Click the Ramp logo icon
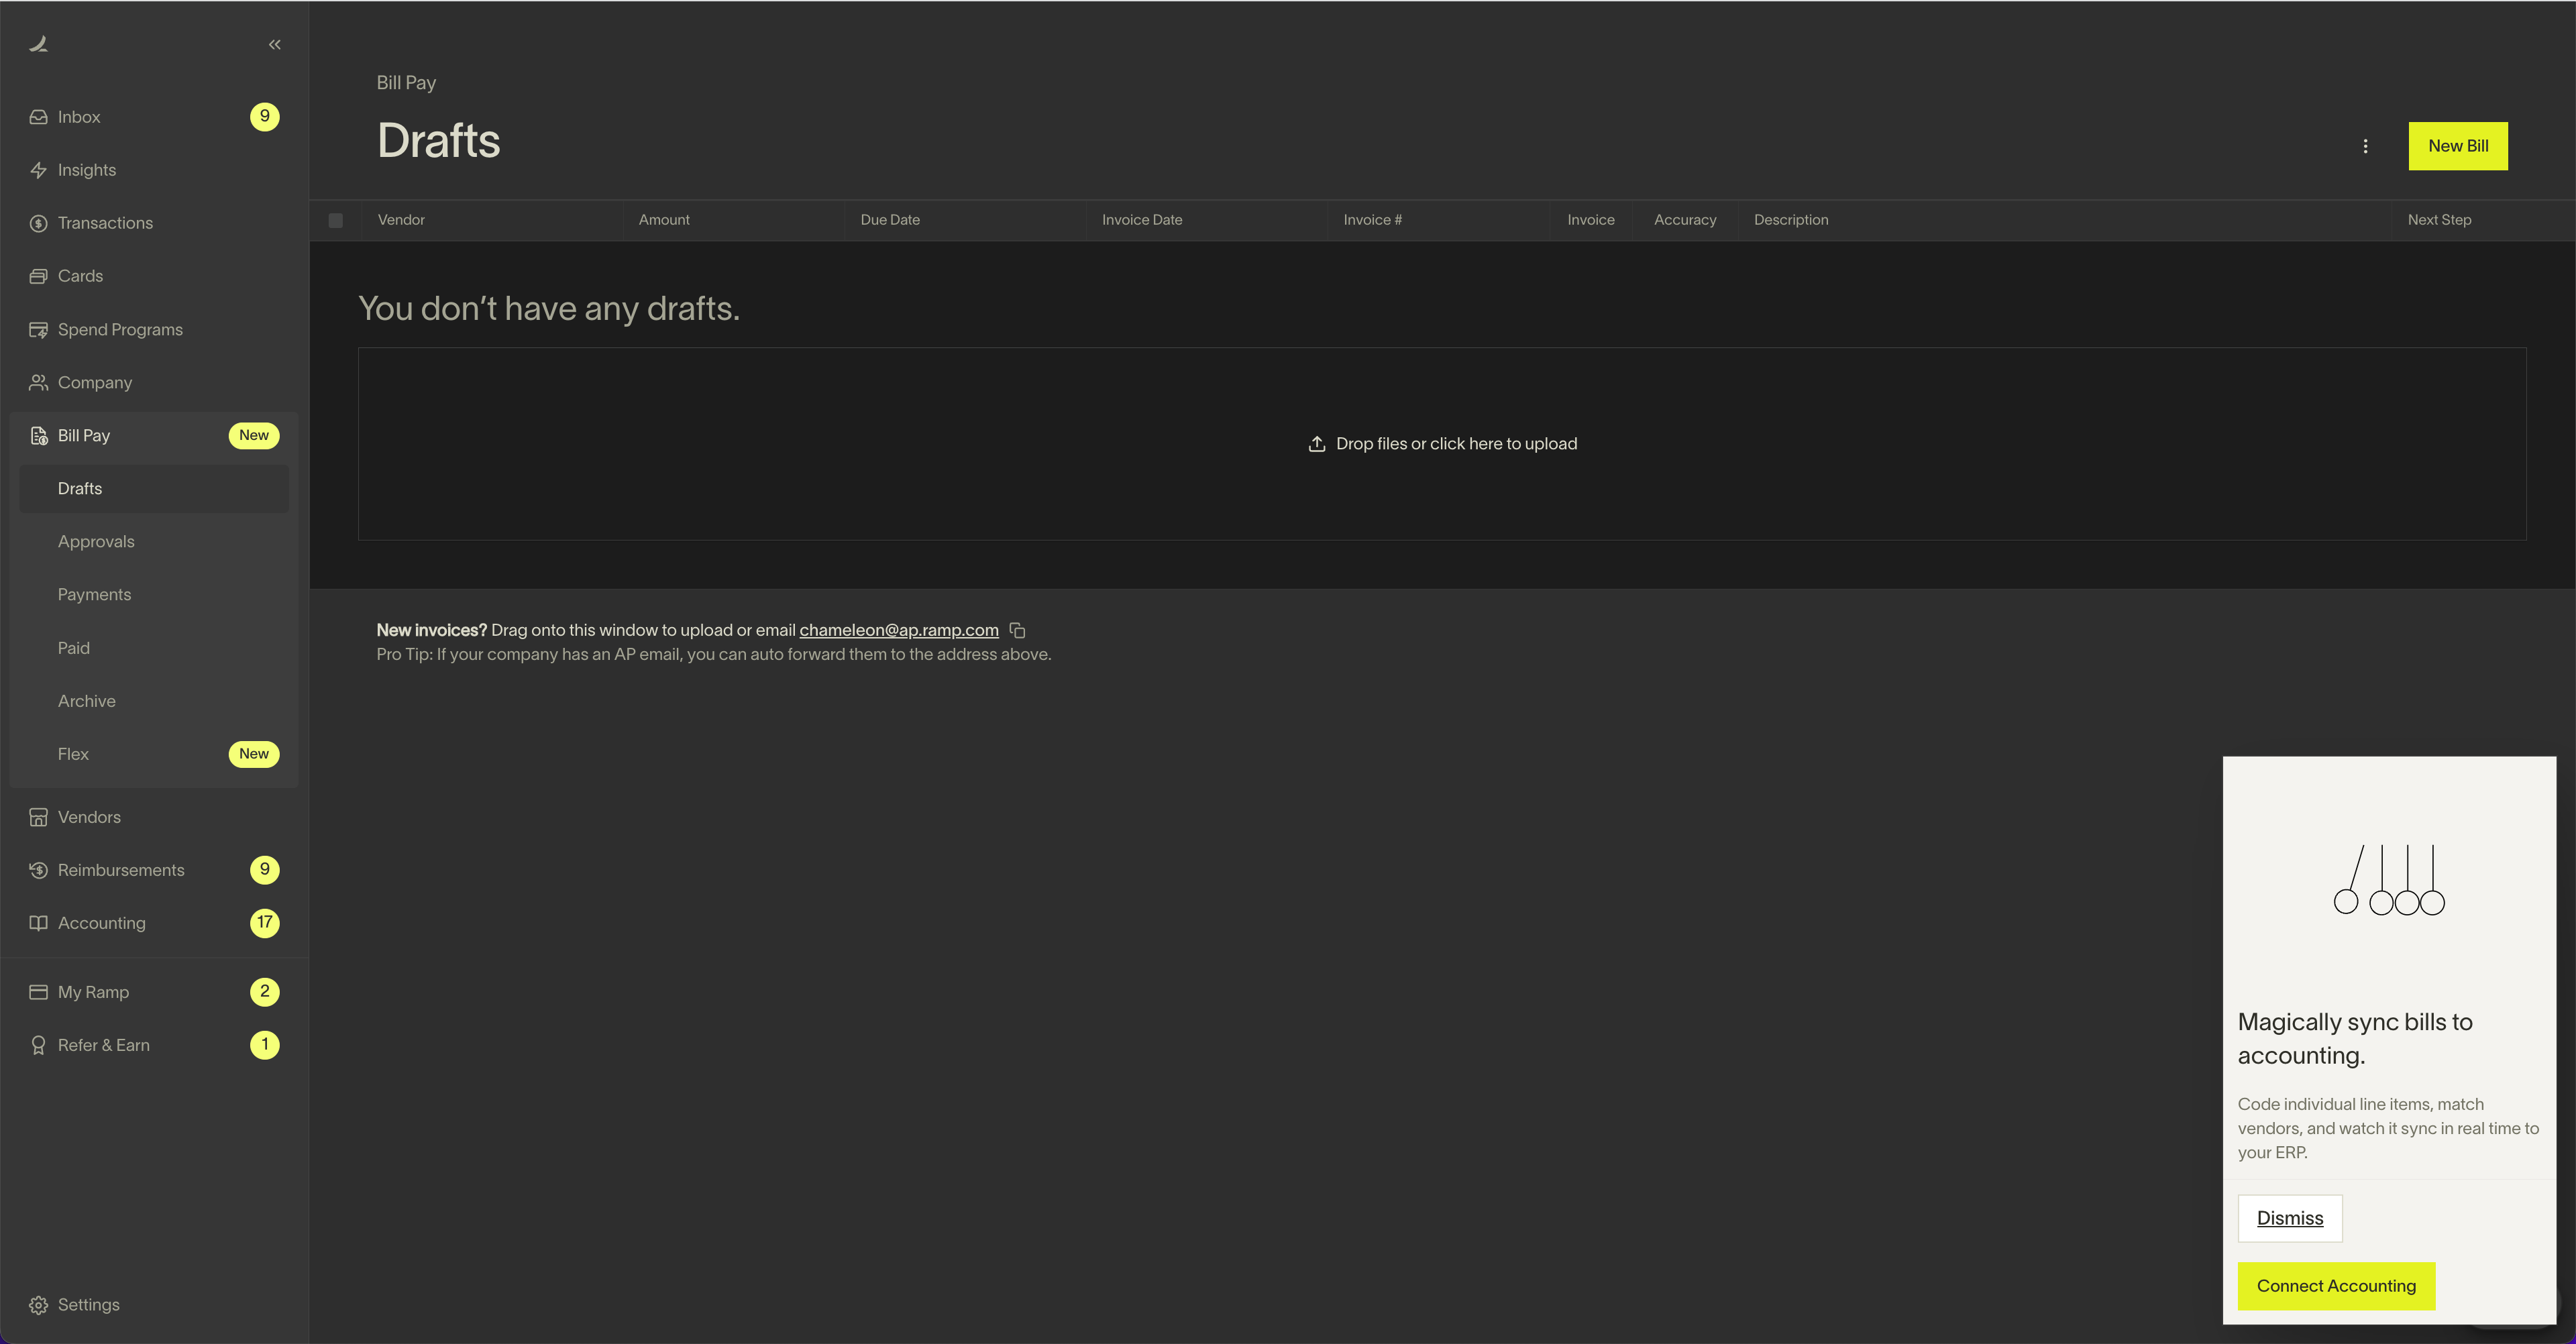The image size is (2576, 1344). tap(39, 44)
